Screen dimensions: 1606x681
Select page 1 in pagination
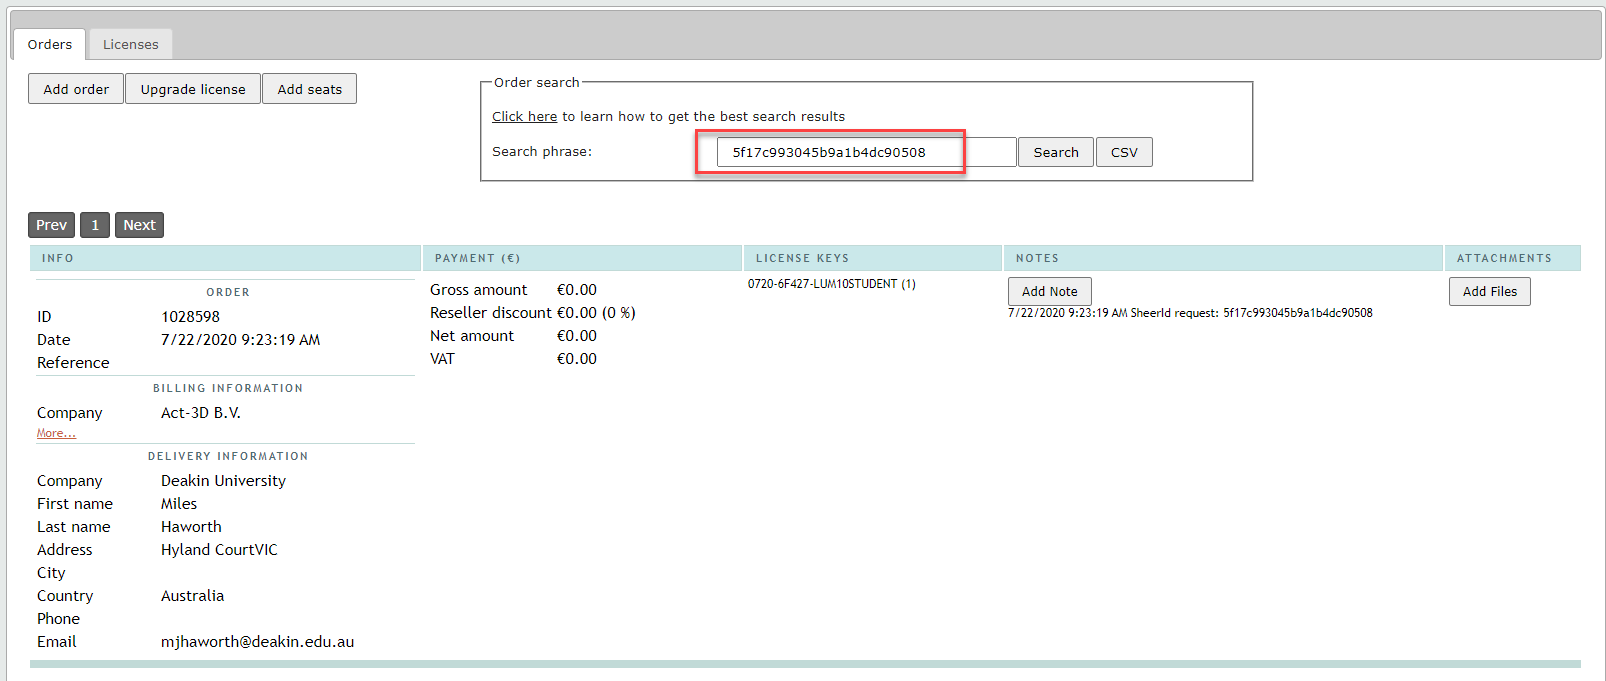pyautogui.click(x=95, y=225)
